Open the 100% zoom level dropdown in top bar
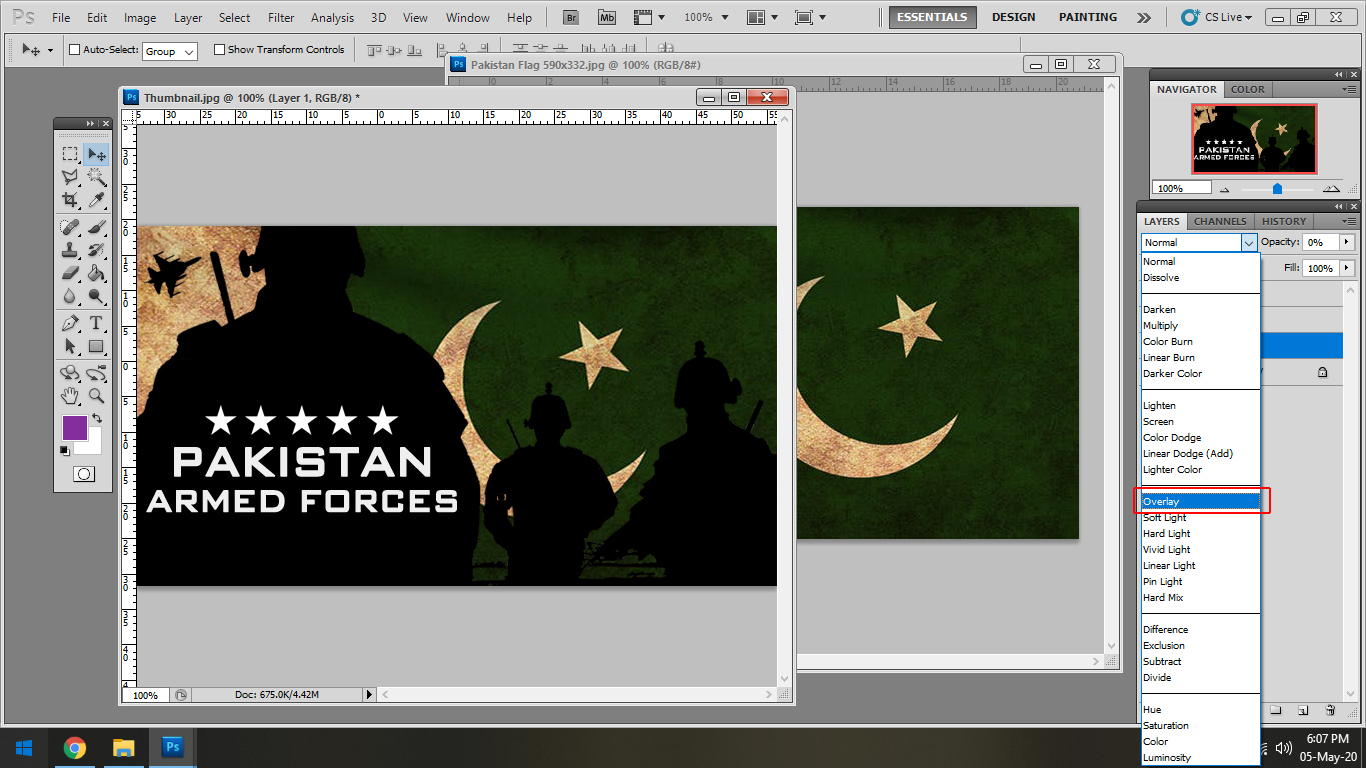The image size is (1366, 768). click(707, 17)
